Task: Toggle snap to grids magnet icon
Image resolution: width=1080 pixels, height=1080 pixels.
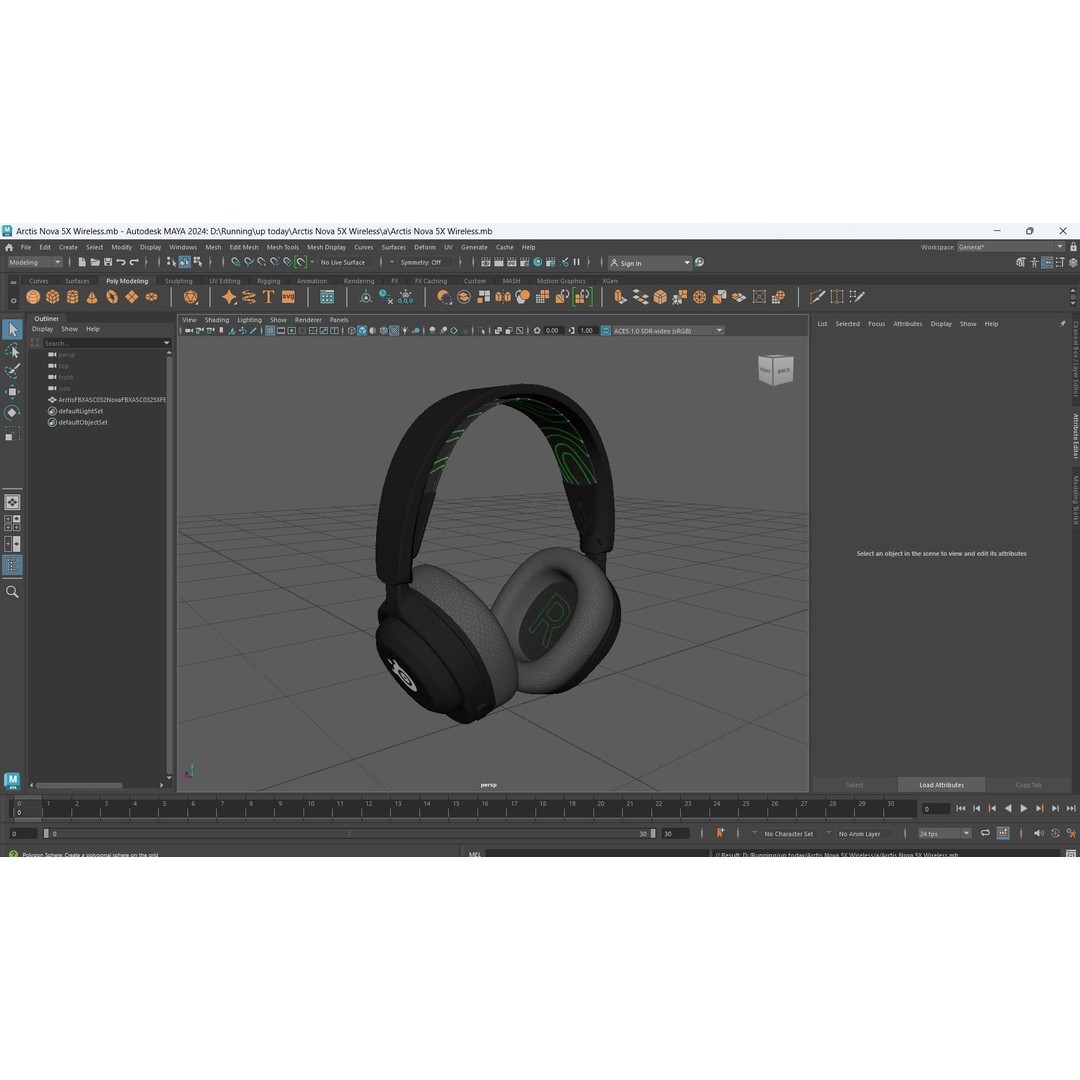Action: pyautogui.click(x=236, y=262)
